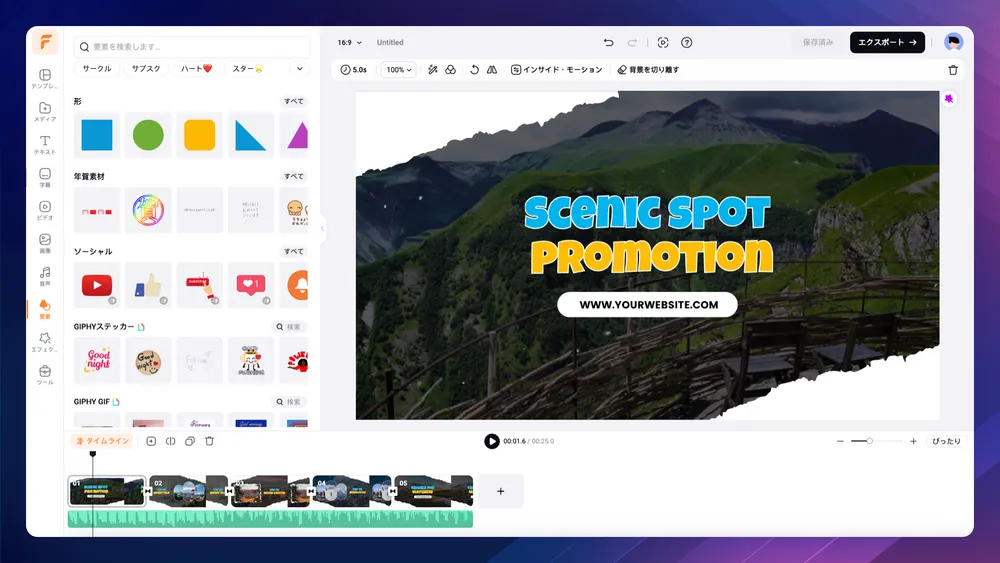The height and width of the screenshot is (563, 1000).
Task: Open the メディア (Media) sidebar panel
Action: (45, 112)
